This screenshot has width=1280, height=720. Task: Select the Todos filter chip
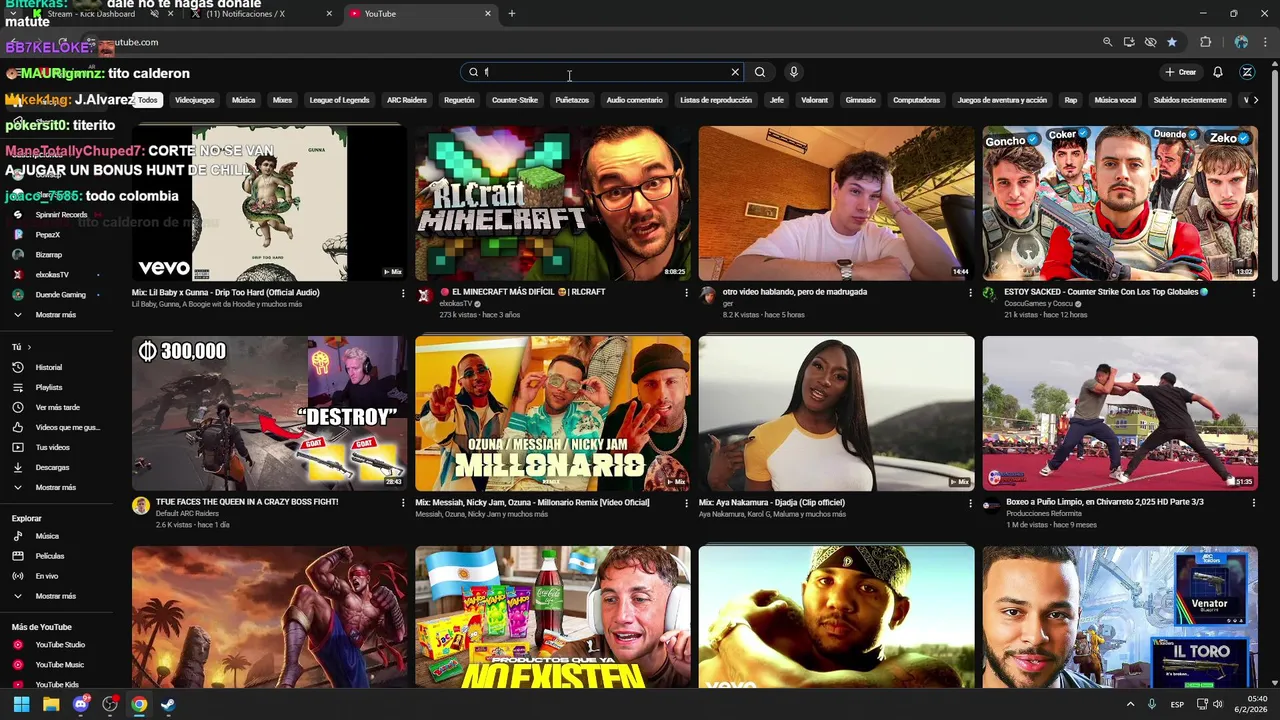[x=147, y=100]
